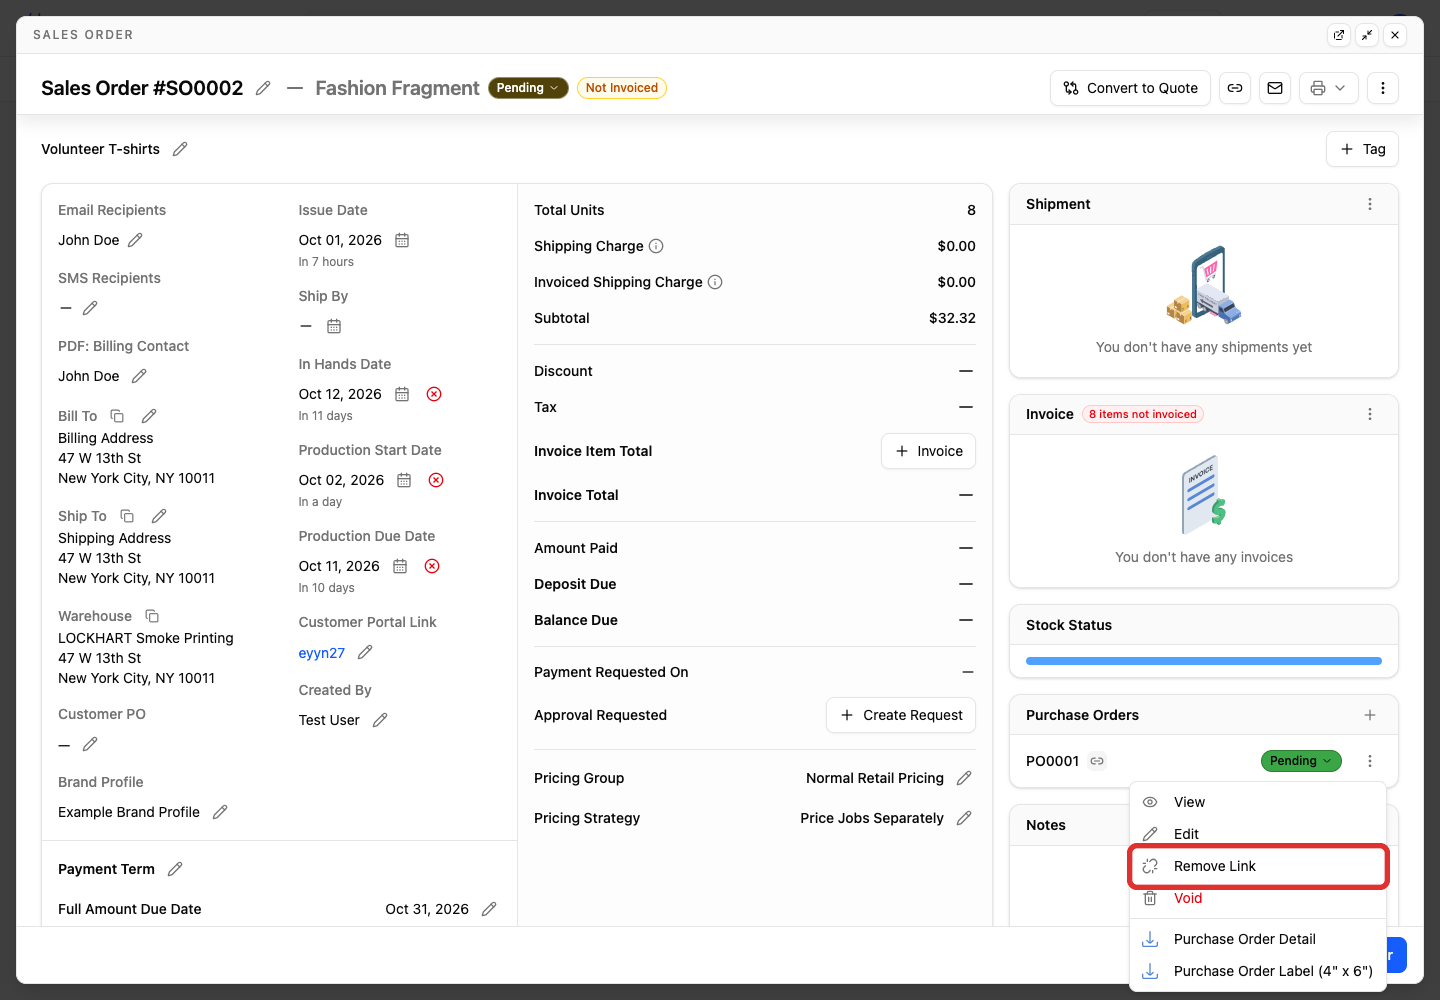Edit the Created By Test User
The image size is (1440, 1000).
tap(380, 720)
